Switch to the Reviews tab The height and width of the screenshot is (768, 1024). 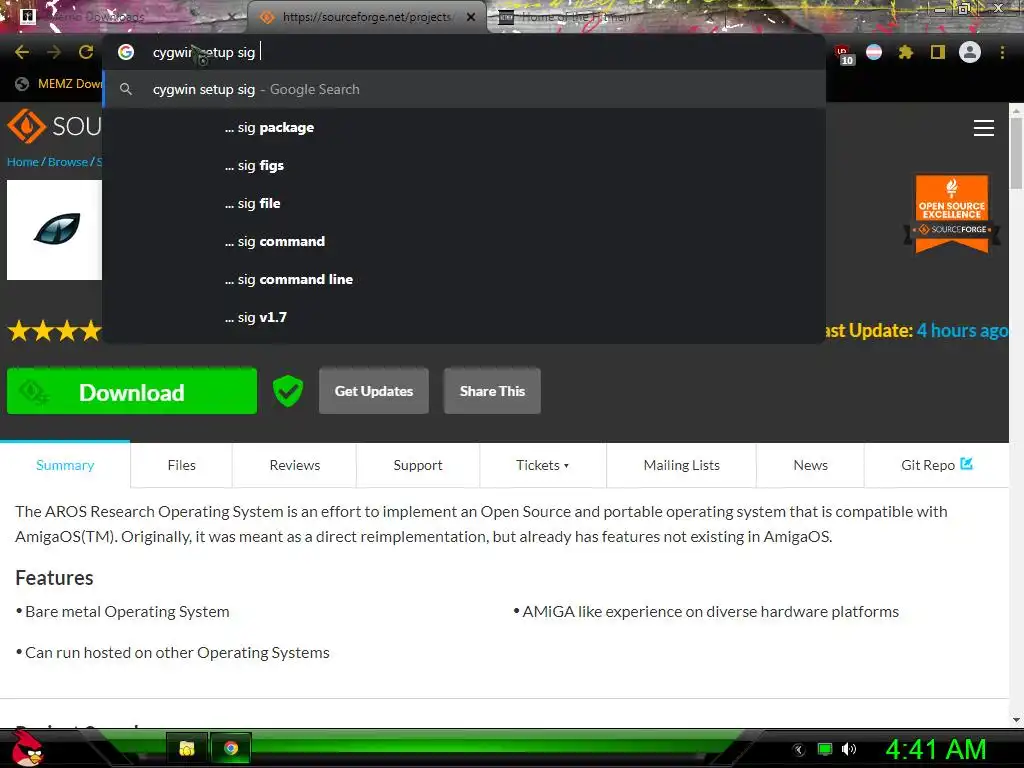[295, 465]
